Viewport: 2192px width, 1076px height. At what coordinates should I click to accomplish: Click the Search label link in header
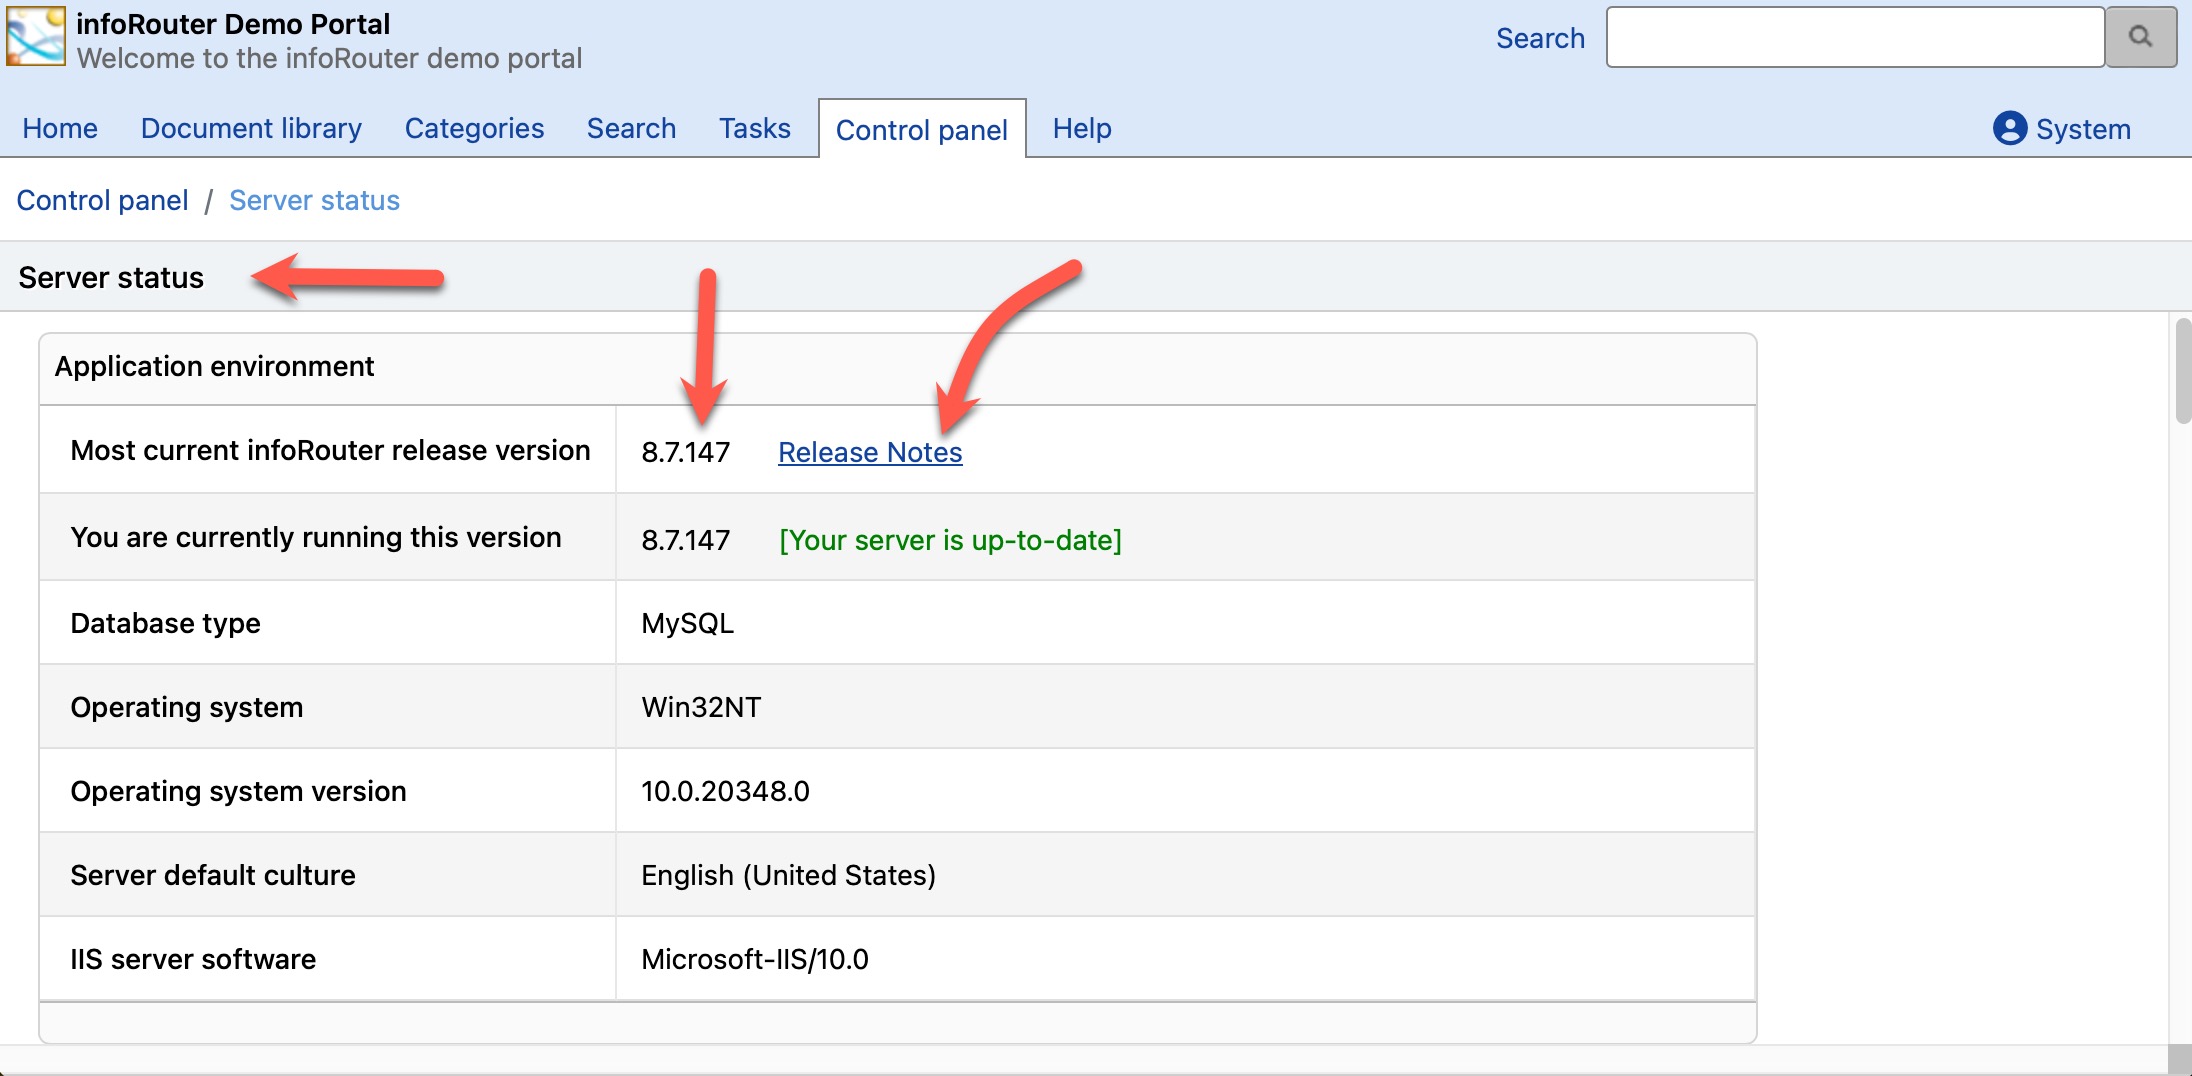(x=1540, y=38)
